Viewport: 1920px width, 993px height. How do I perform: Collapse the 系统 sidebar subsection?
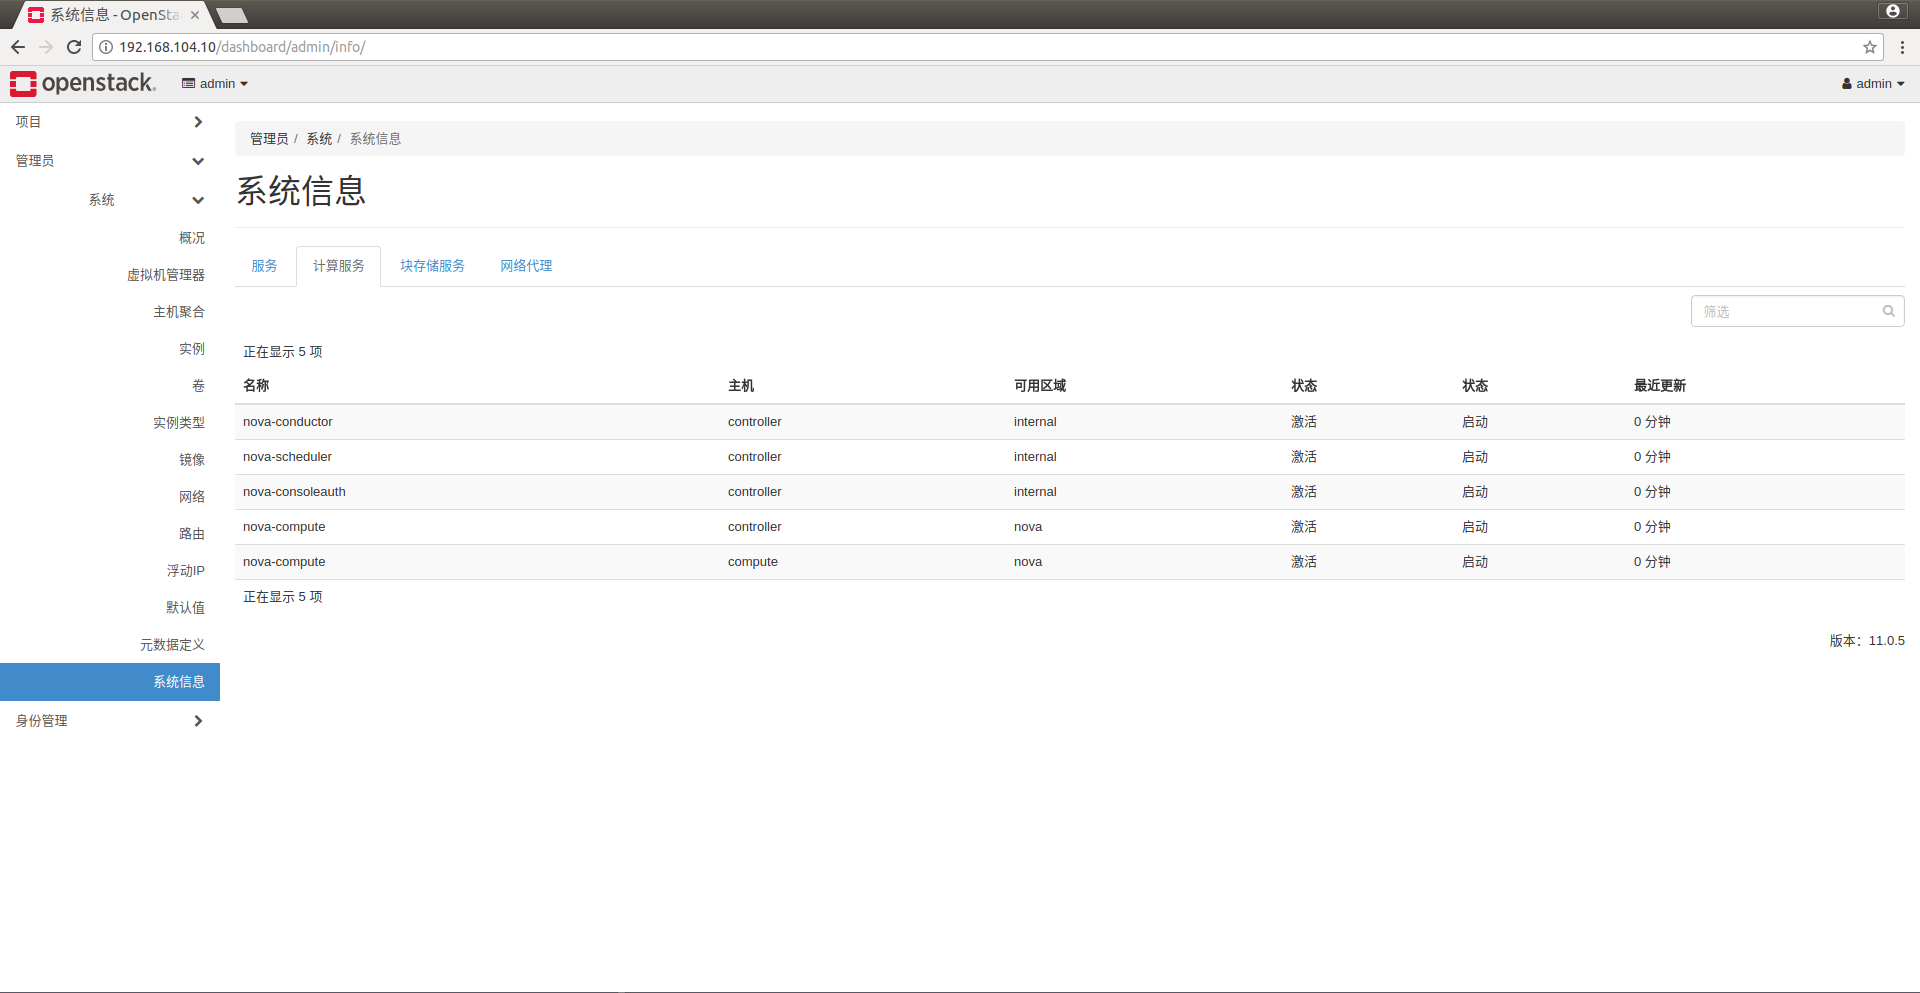[x=110, y=200]
